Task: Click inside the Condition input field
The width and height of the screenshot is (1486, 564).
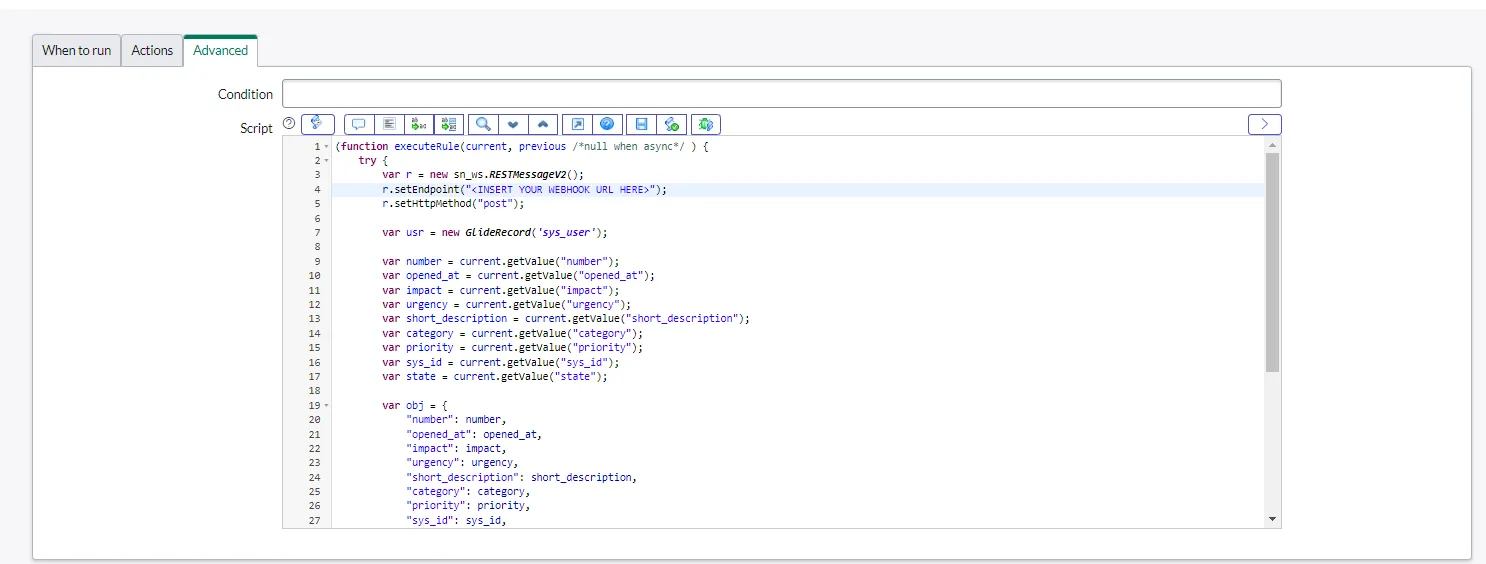Action: pos(781,94)
